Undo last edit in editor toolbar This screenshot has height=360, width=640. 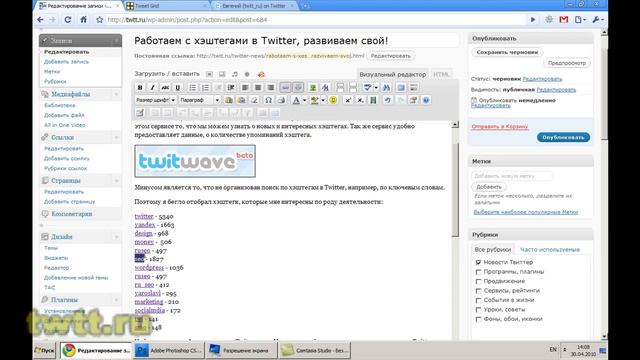pyautogui.click(x=387, y=100)
